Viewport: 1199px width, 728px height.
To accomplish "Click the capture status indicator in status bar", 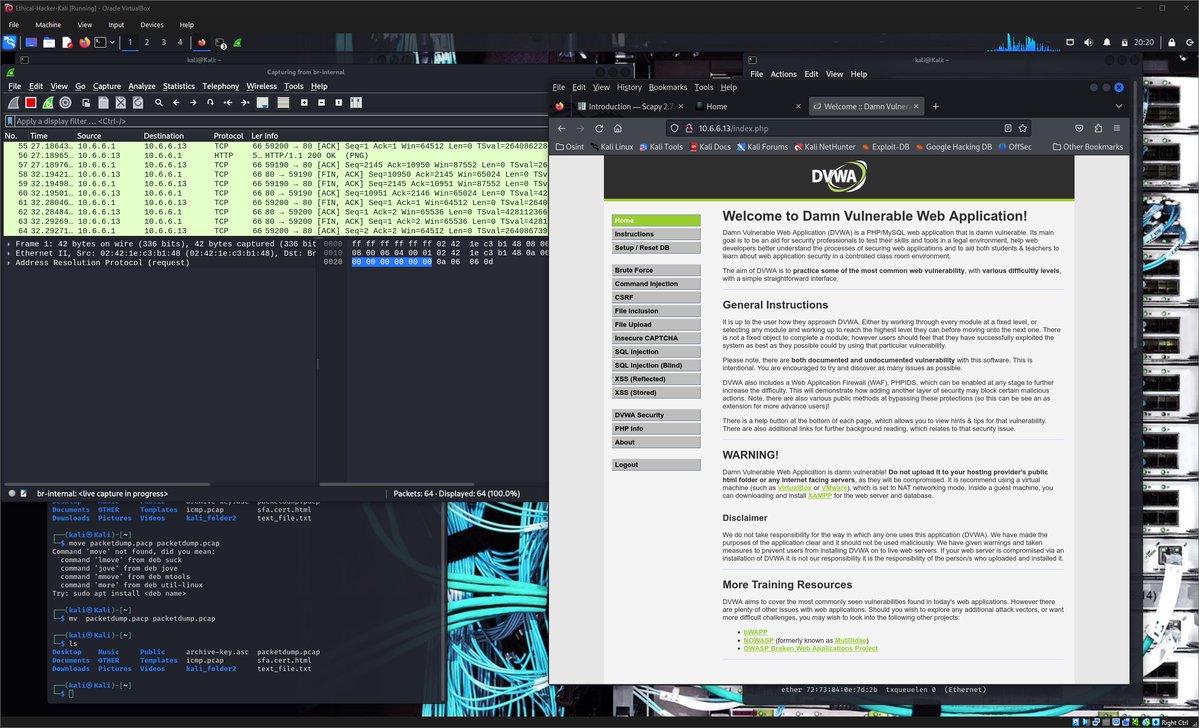I will coord(11,494).
